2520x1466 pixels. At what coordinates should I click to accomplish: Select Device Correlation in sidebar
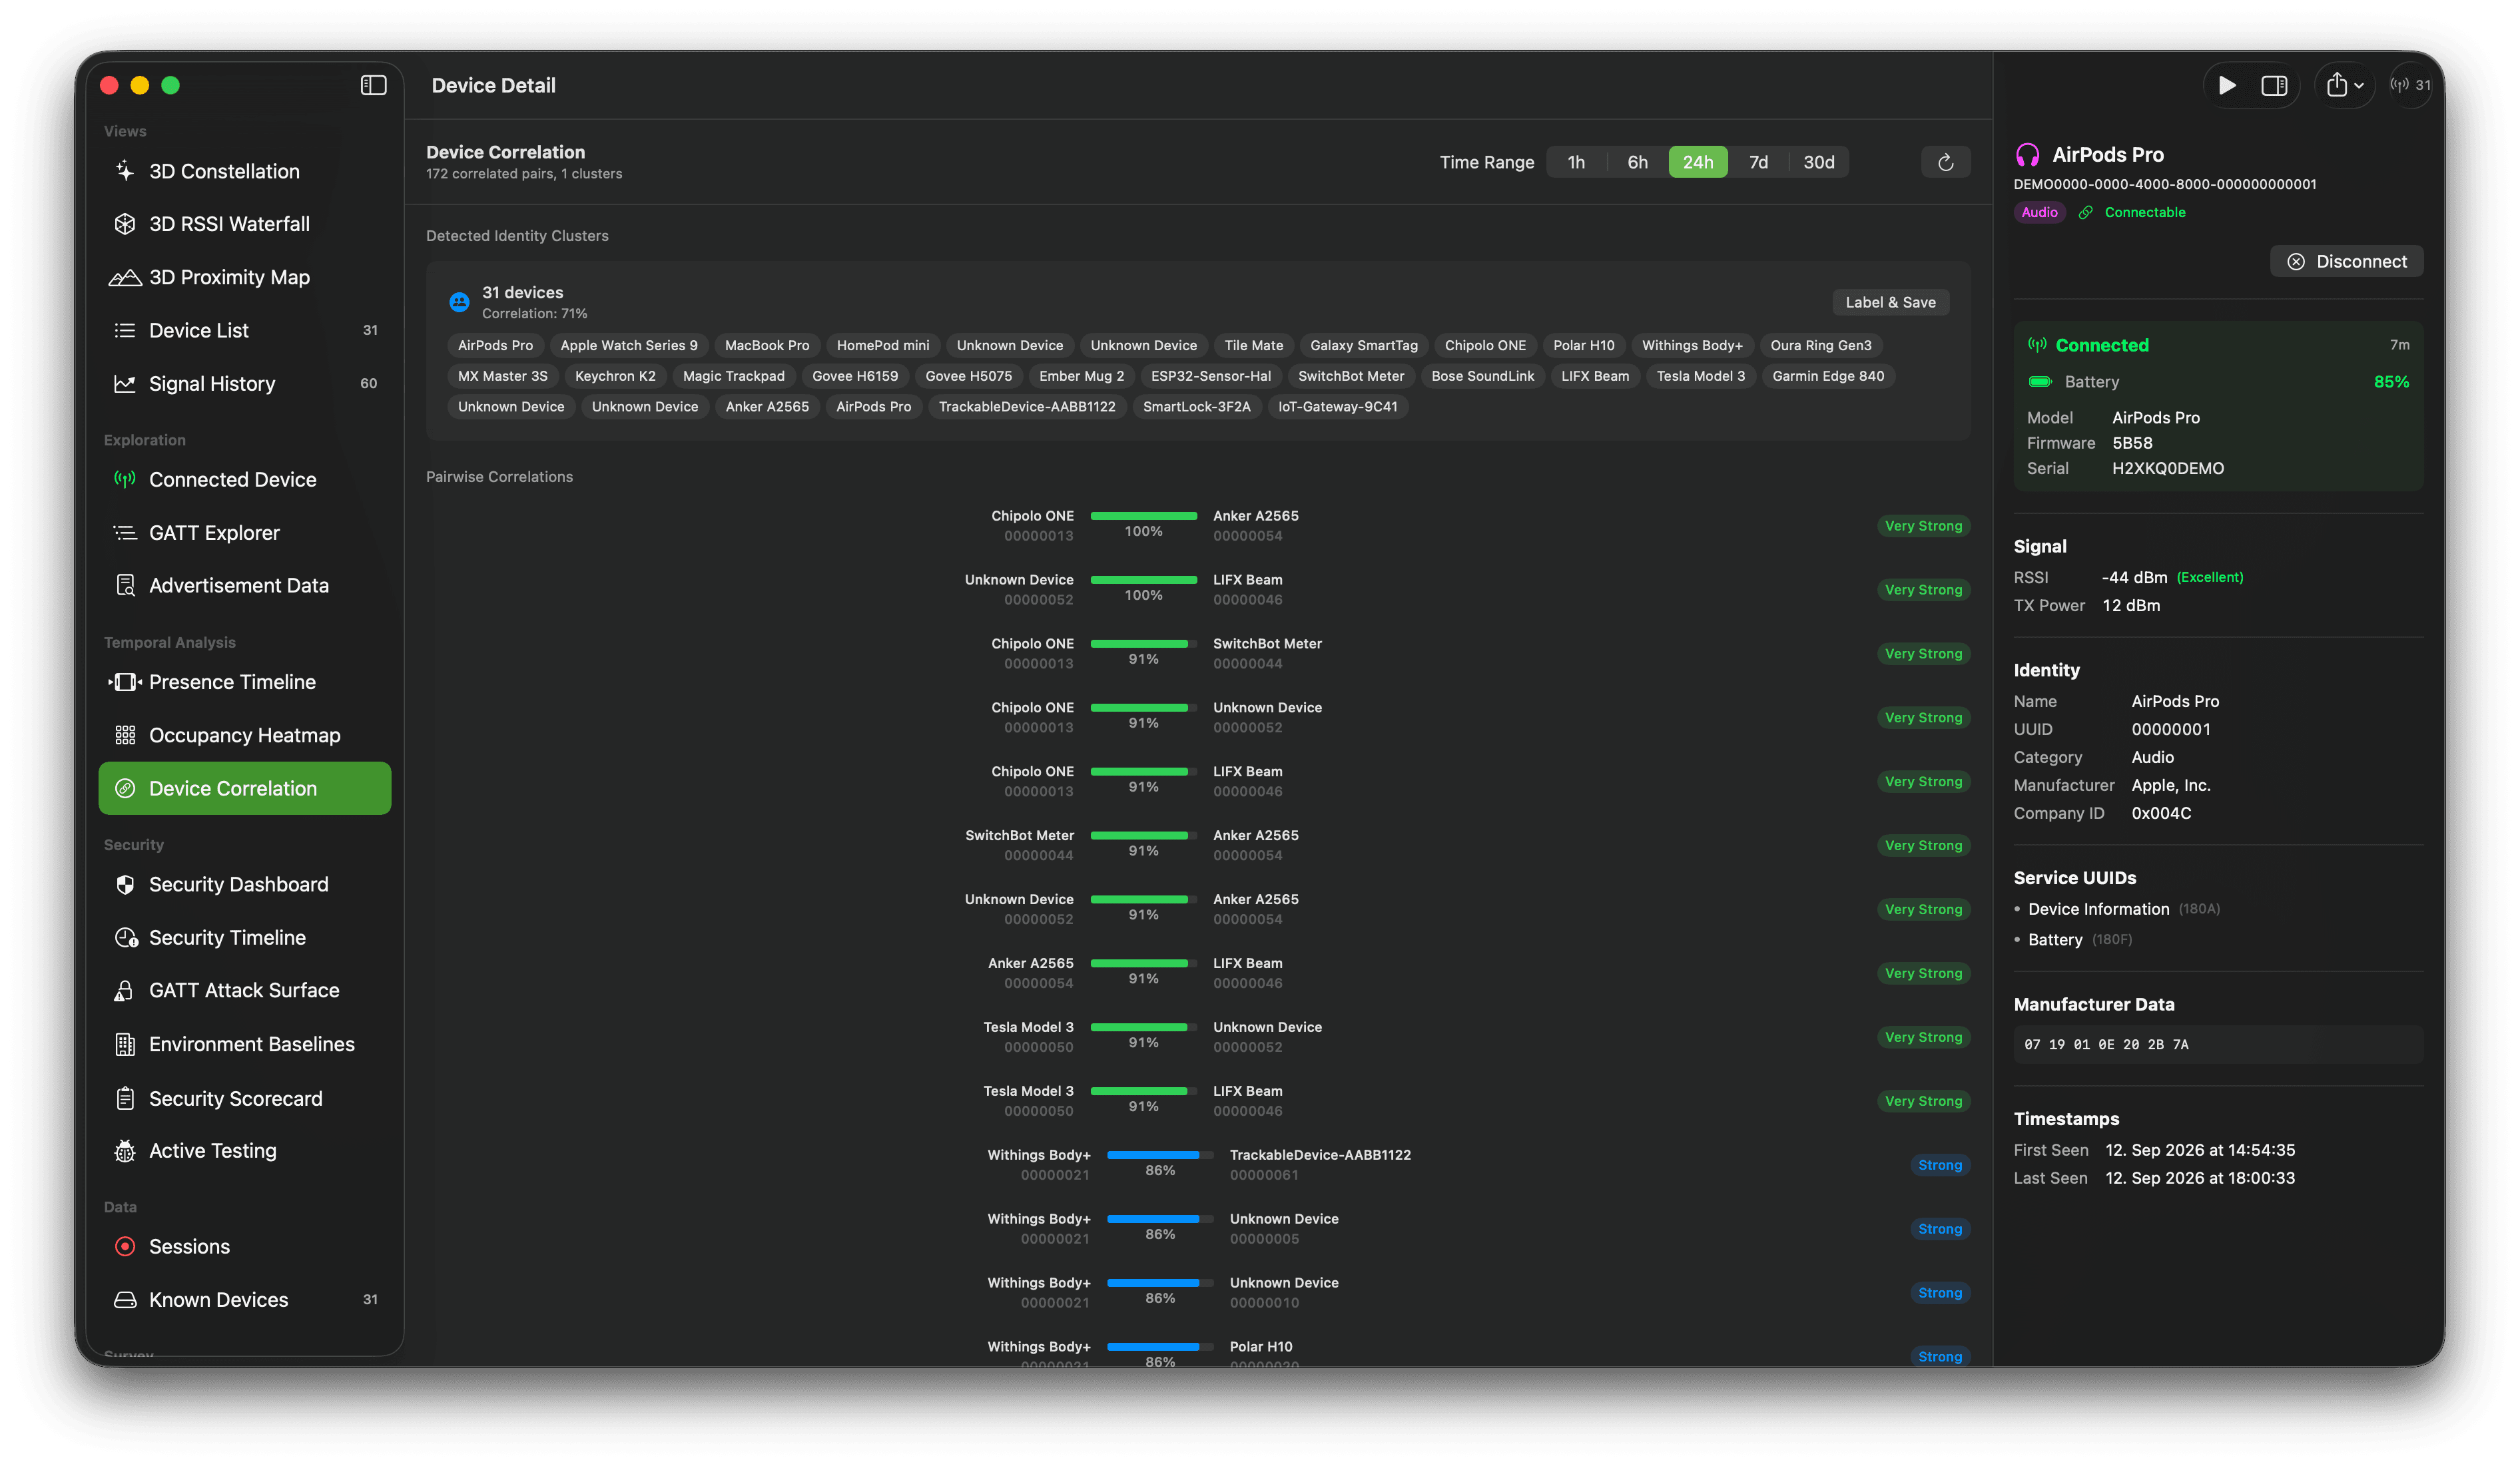[244, 788]
